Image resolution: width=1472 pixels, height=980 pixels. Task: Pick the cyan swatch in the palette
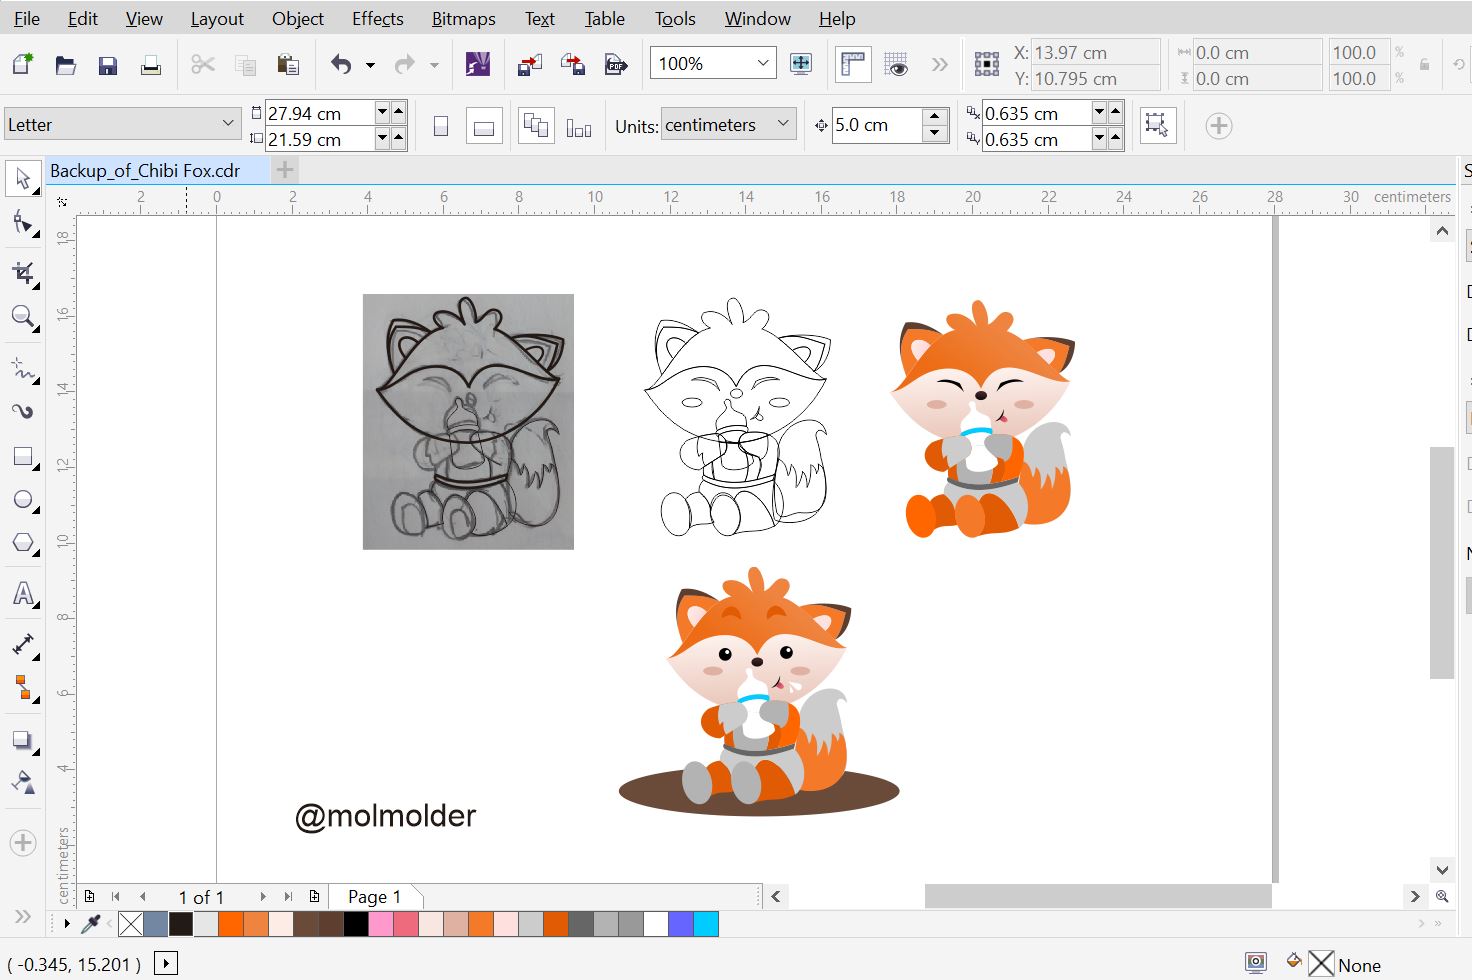(x=706, y=924)
